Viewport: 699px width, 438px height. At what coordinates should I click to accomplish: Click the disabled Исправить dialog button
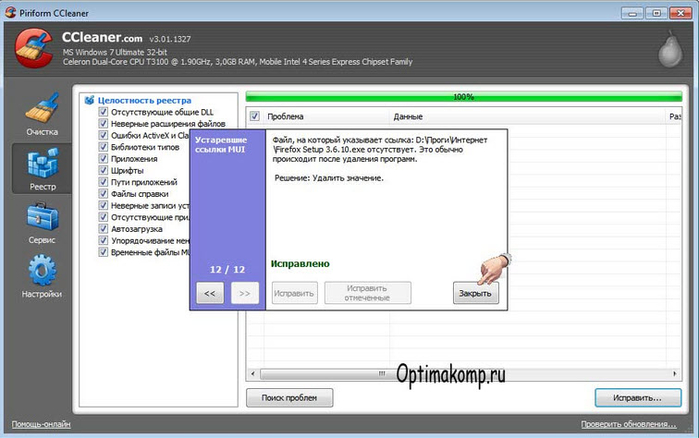coord(295,293)
